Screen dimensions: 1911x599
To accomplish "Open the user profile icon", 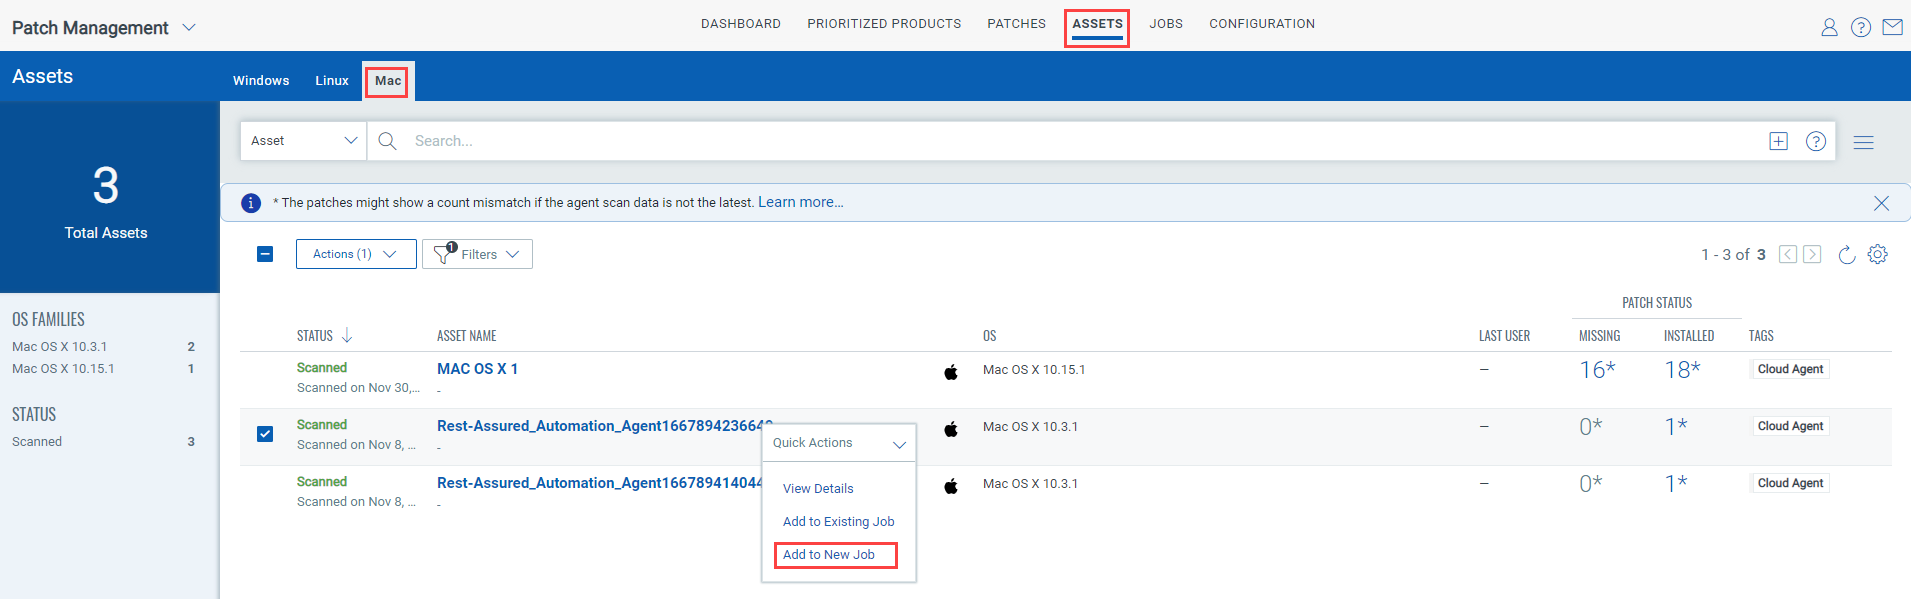I will [1829, 27].
